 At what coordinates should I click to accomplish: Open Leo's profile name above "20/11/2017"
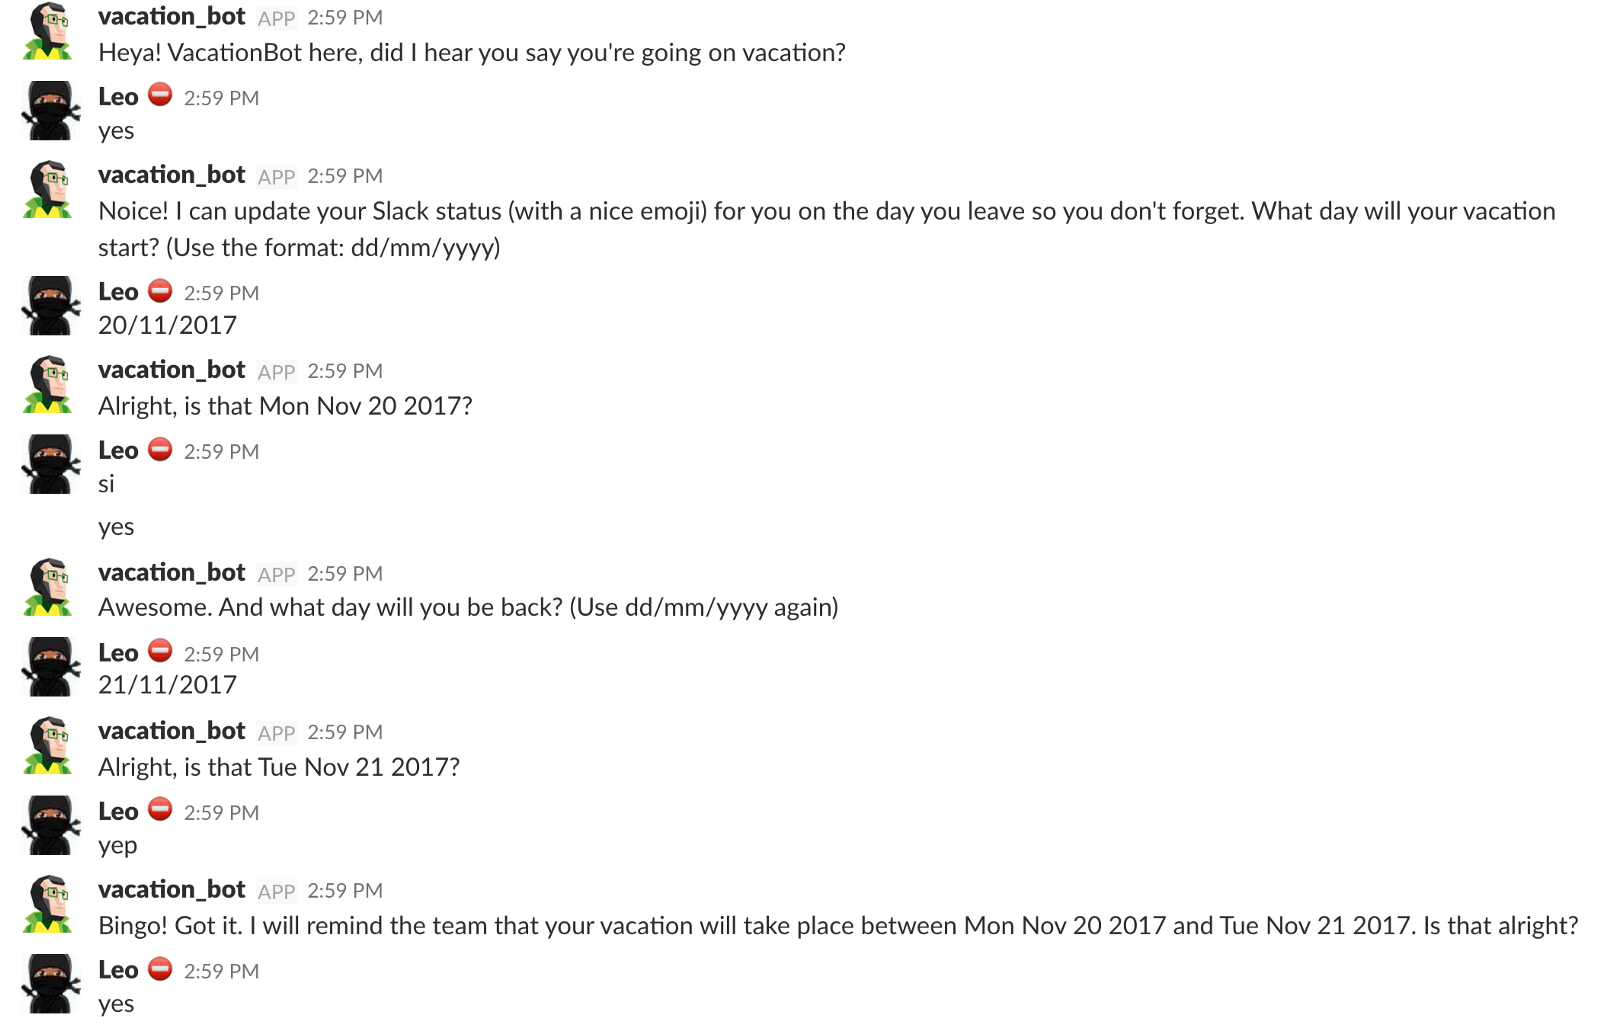(x=118, y=292)
